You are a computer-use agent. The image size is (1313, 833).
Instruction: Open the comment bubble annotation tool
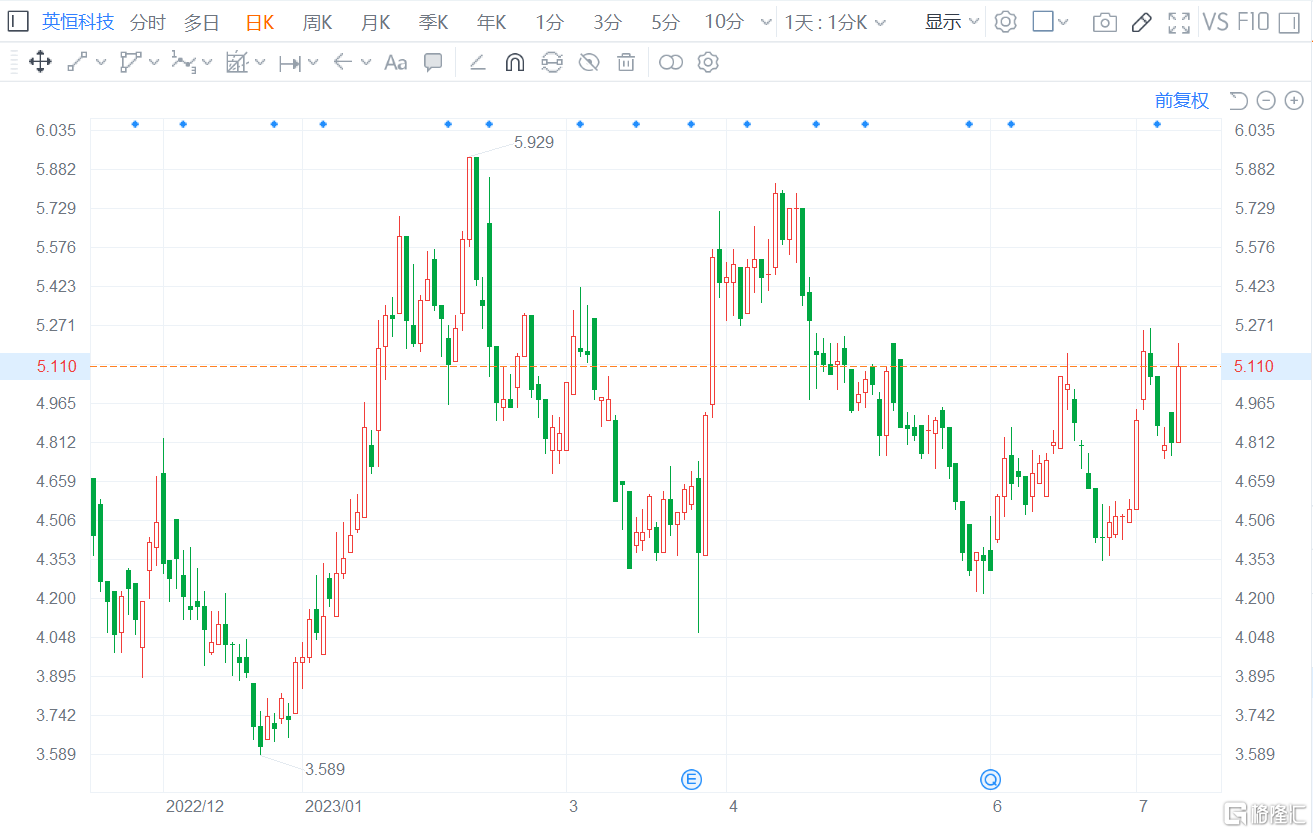pos(433,62)
